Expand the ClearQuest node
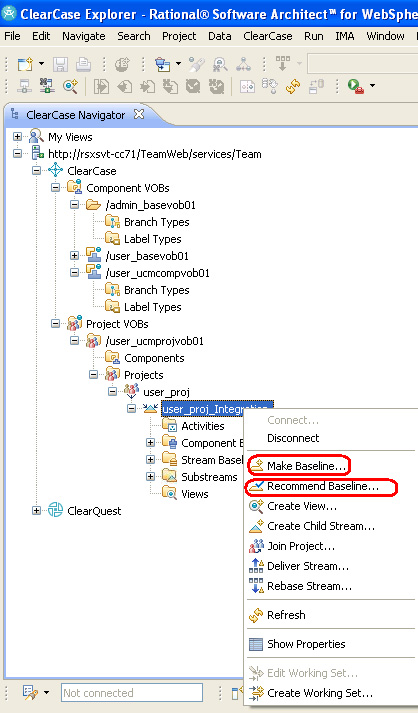The image size is (418, 713). (36, 511)
